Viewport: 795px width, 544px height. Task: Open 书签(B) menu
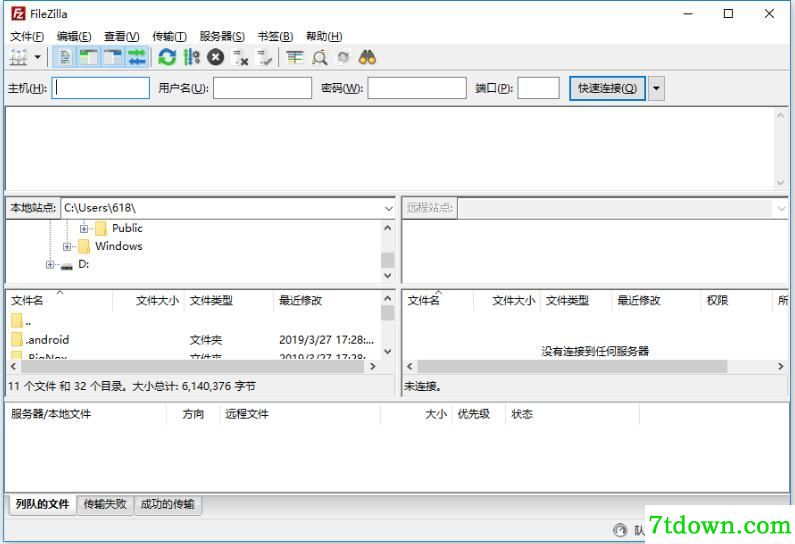[x=275, y=37]
